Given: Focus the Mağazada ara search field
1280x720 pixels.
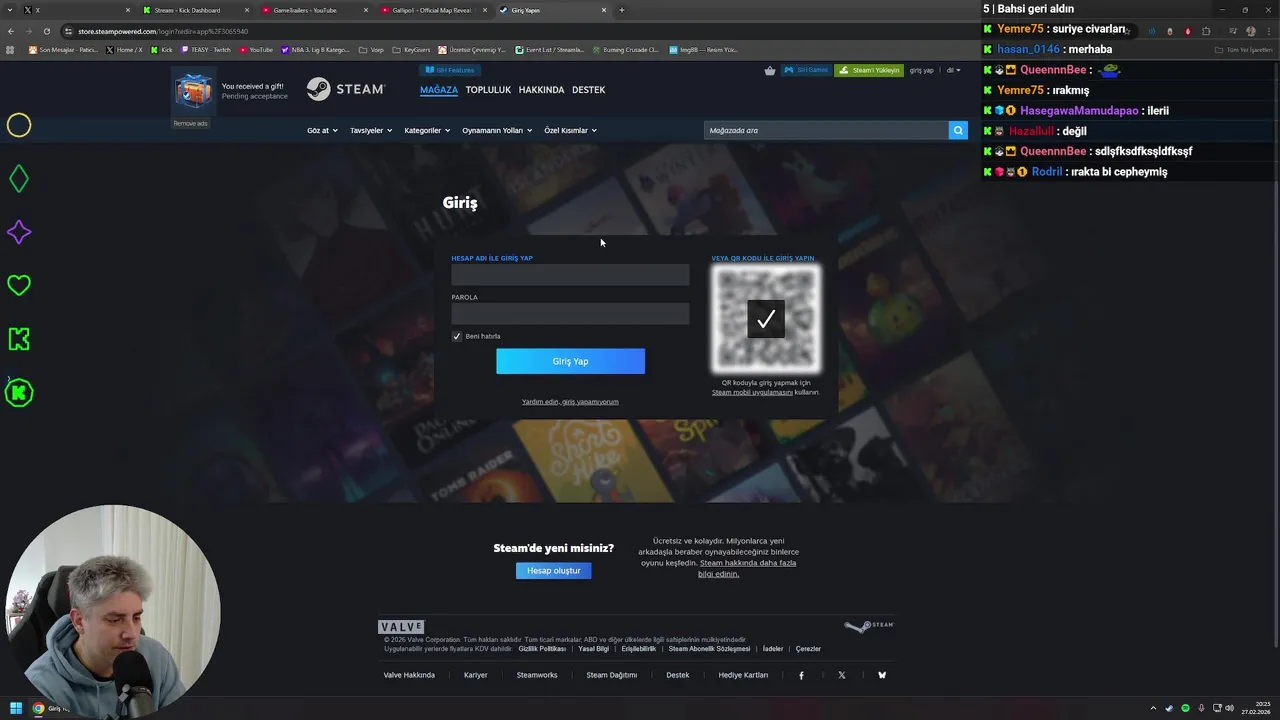Looking at the screenshot, I should point(826,130).
